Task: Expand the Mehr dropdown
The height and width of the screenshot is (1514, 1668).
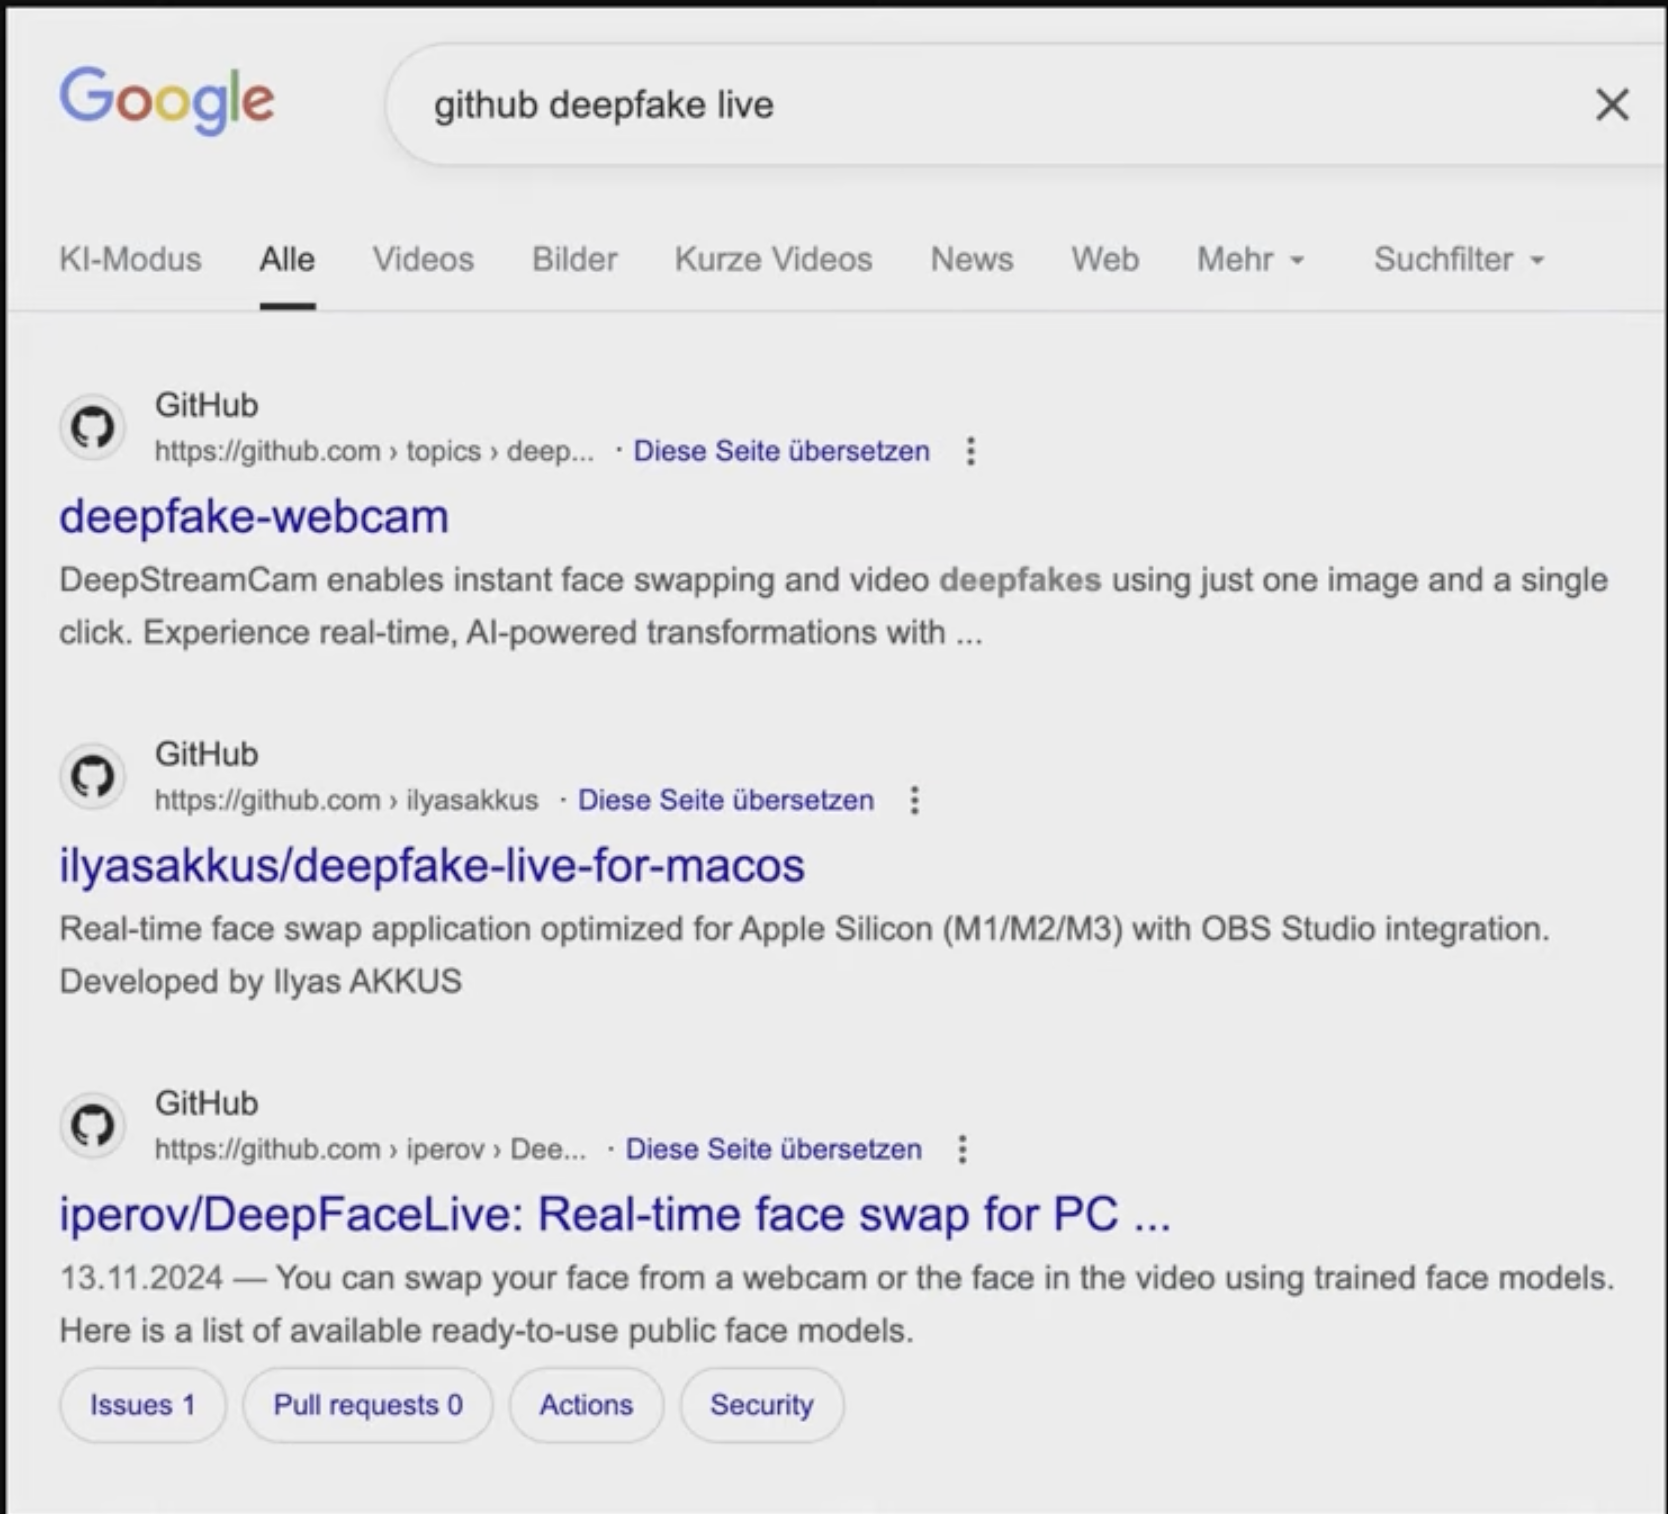Action: (1250, 260)
